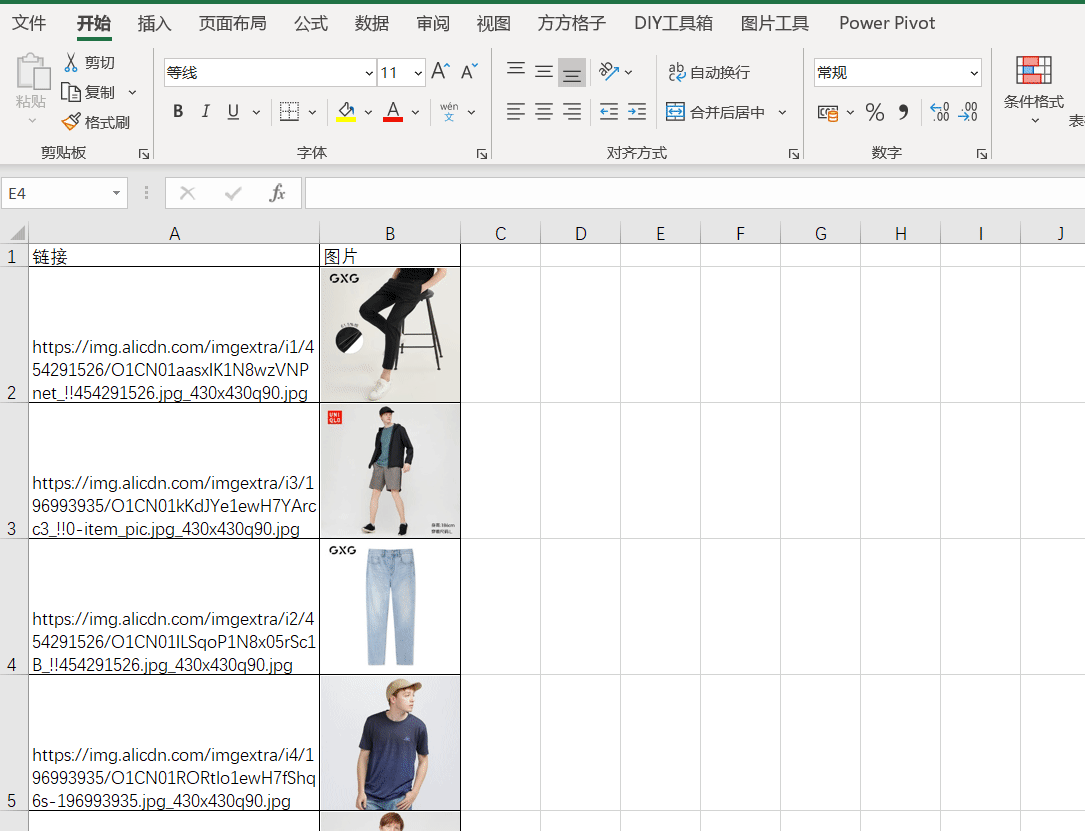Open the Power Pivot tab
This screenshot has height=831, width=1085.
point(887,23)
